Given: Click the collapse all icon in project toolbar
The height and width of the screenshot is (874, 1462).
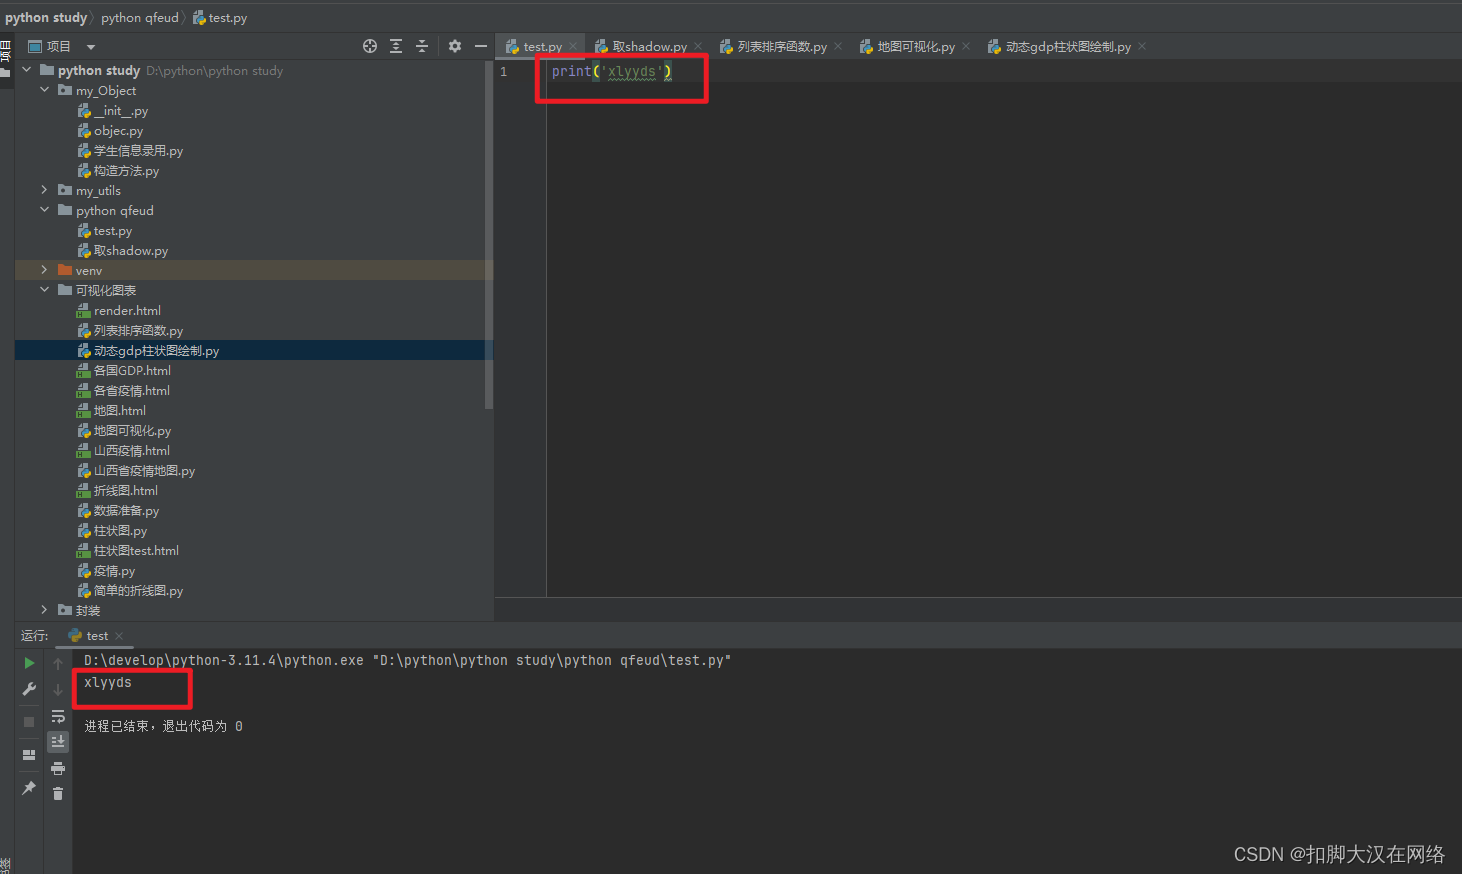Looking at the screenshot, I should (422, 46).
